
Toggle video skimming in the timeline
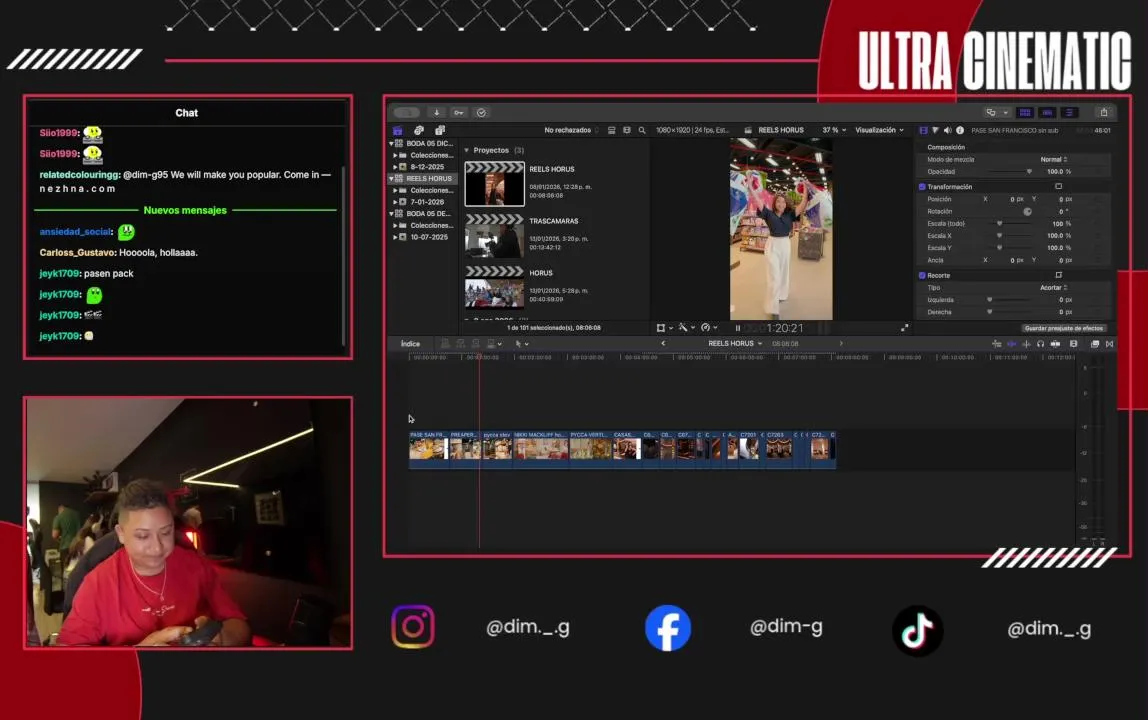(1012, 344)
